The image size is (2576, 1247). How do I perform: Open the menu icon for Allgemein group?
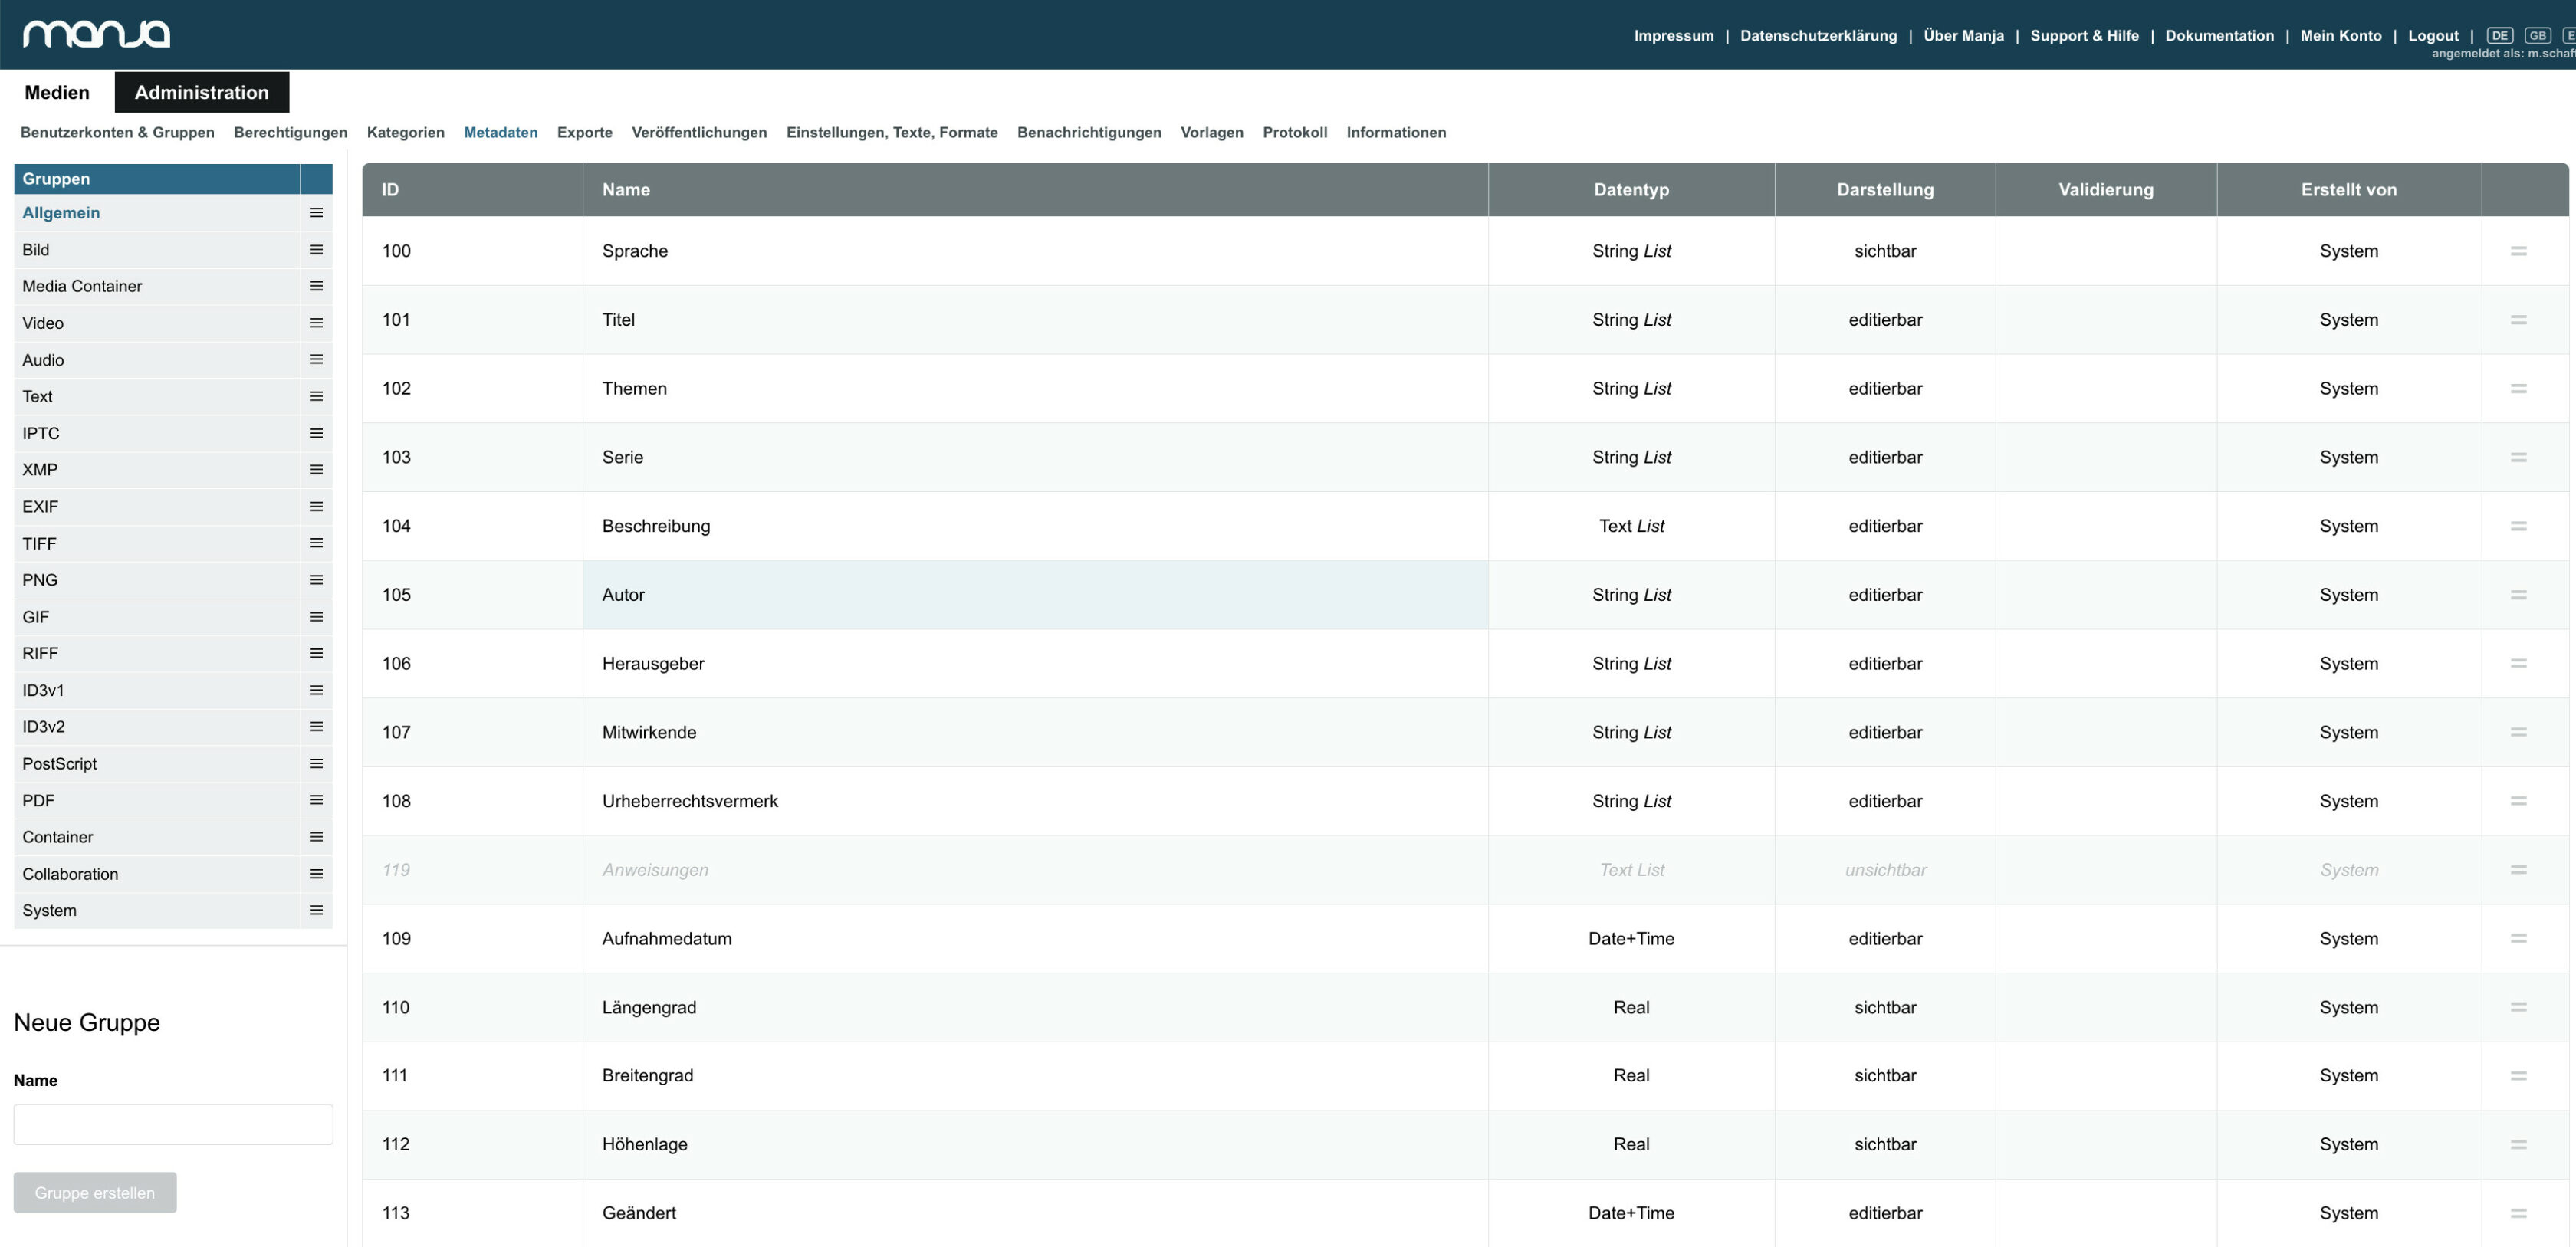point(316,213)
